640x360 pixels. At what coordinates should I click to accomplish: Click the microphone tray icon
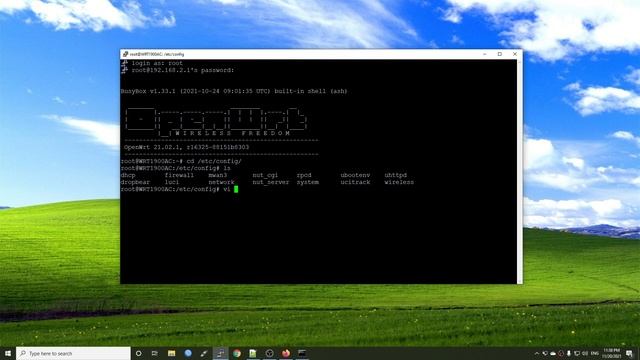pyautogui.click(x=569, y=353)
